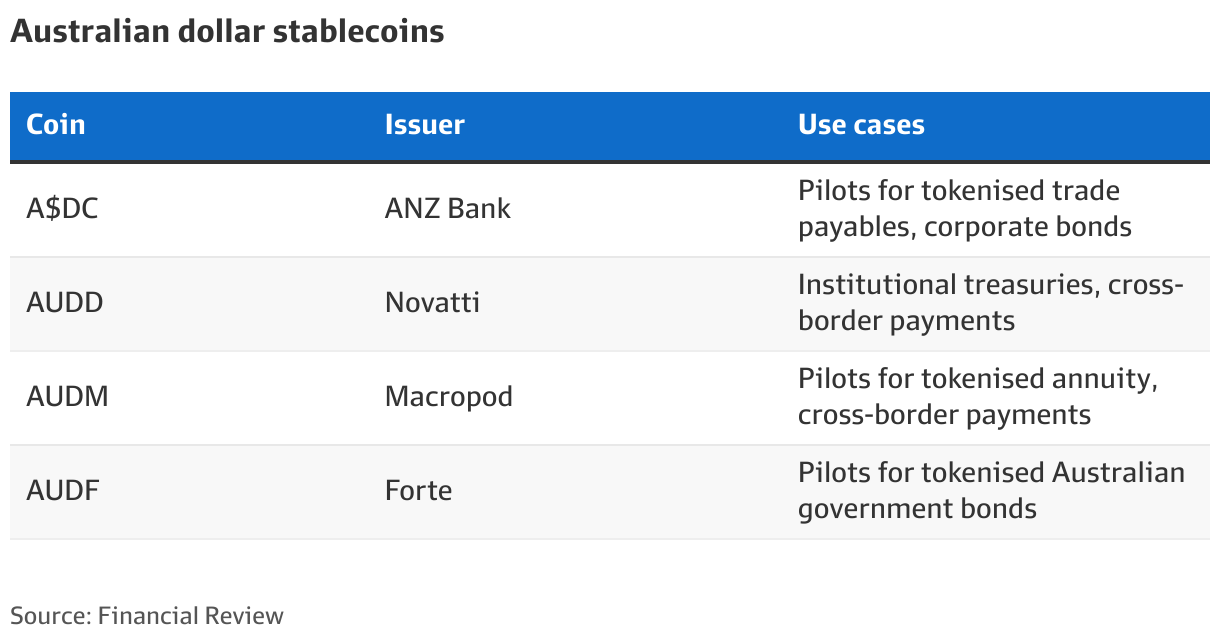Image resolution: width=1220 pixels, height=642 pixels.
Task: Select the Issuer column header
Action: [425, 125]
